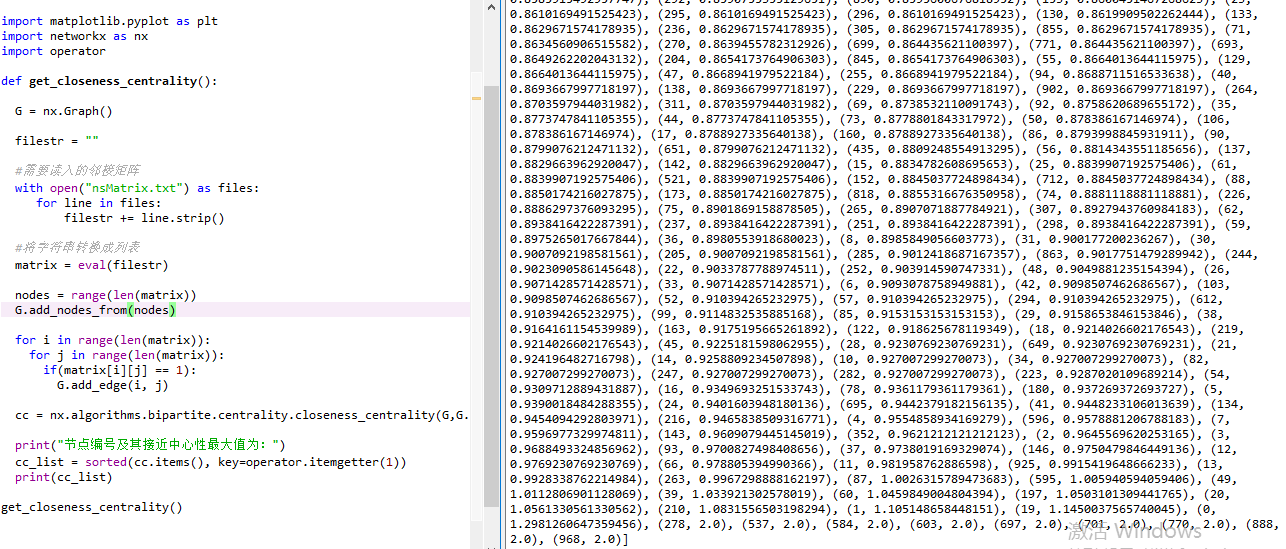Click the 'filestr = ""' assignment line
This screenshot has height=549, width=1286.
(57, 141)
